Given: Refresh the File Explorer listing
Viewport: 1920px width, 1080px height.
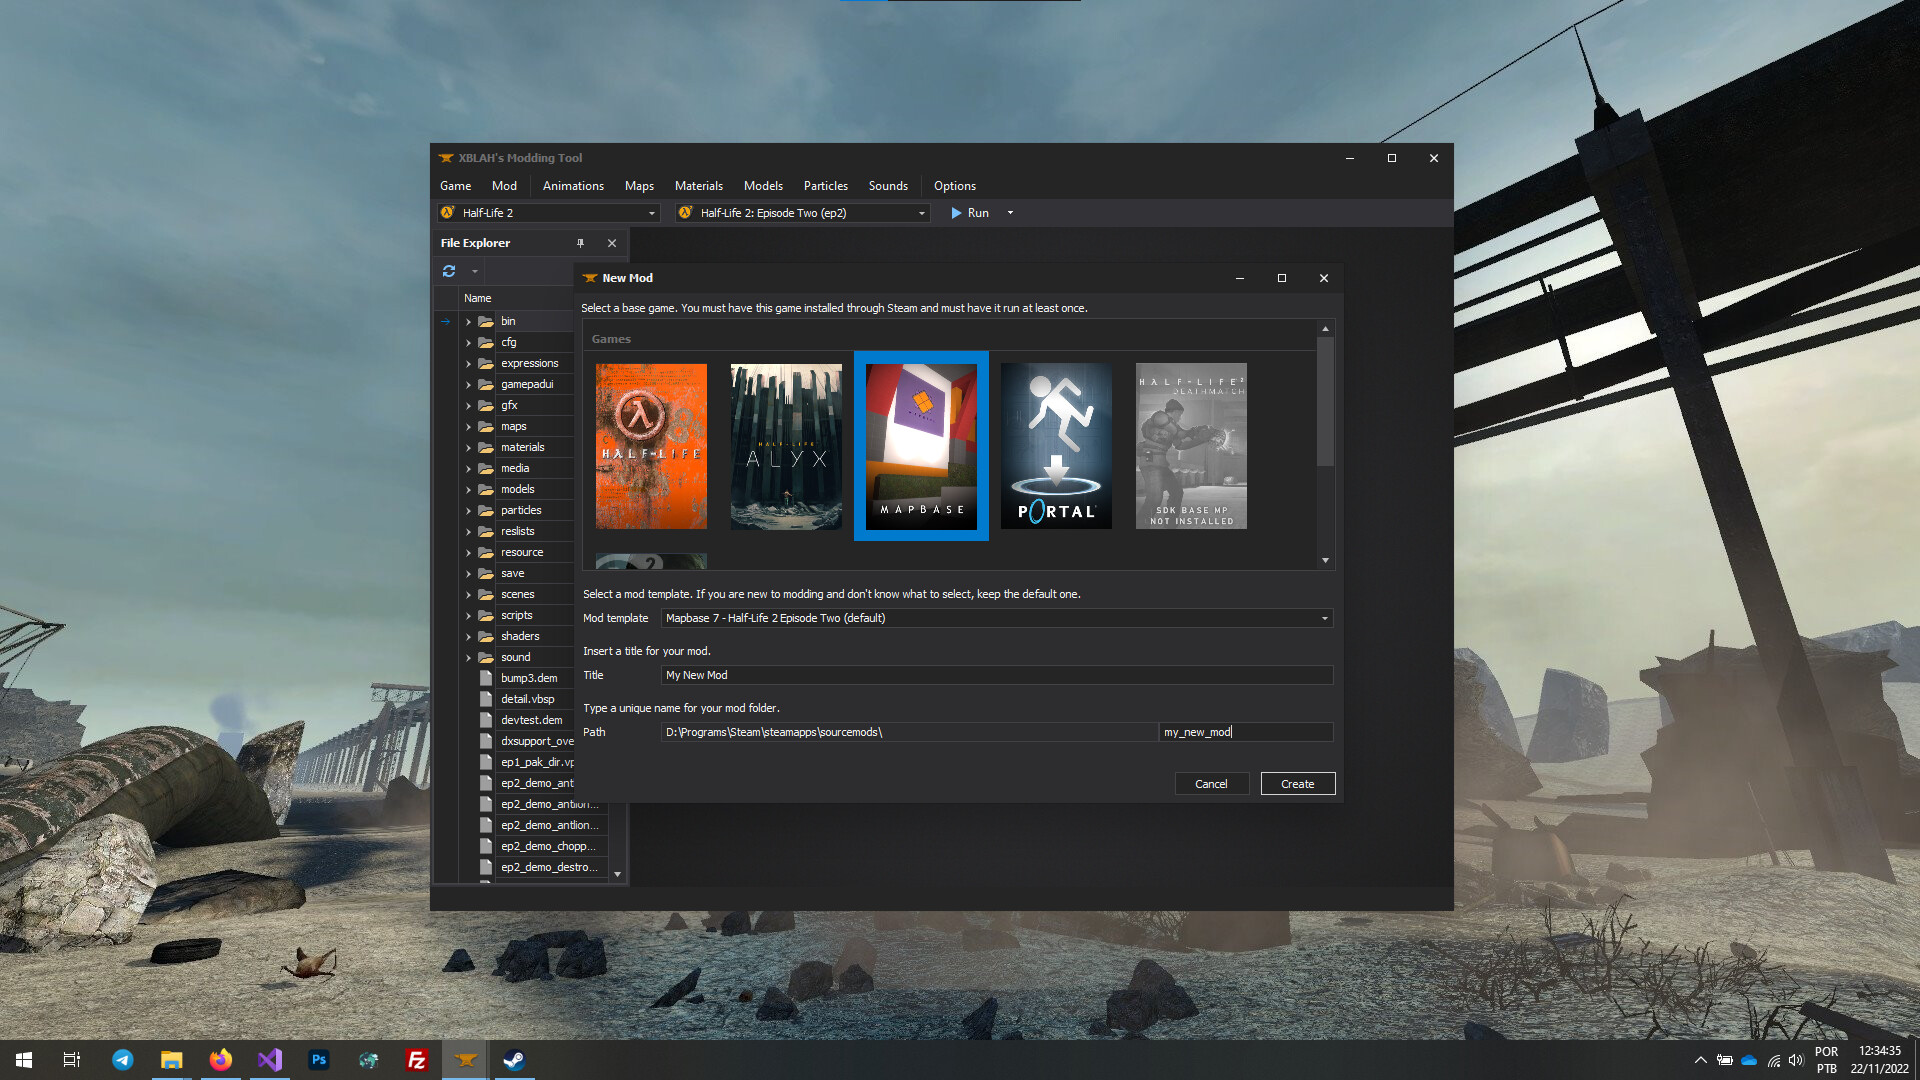Looking at the screenshot, I should (x=449, y=270).
